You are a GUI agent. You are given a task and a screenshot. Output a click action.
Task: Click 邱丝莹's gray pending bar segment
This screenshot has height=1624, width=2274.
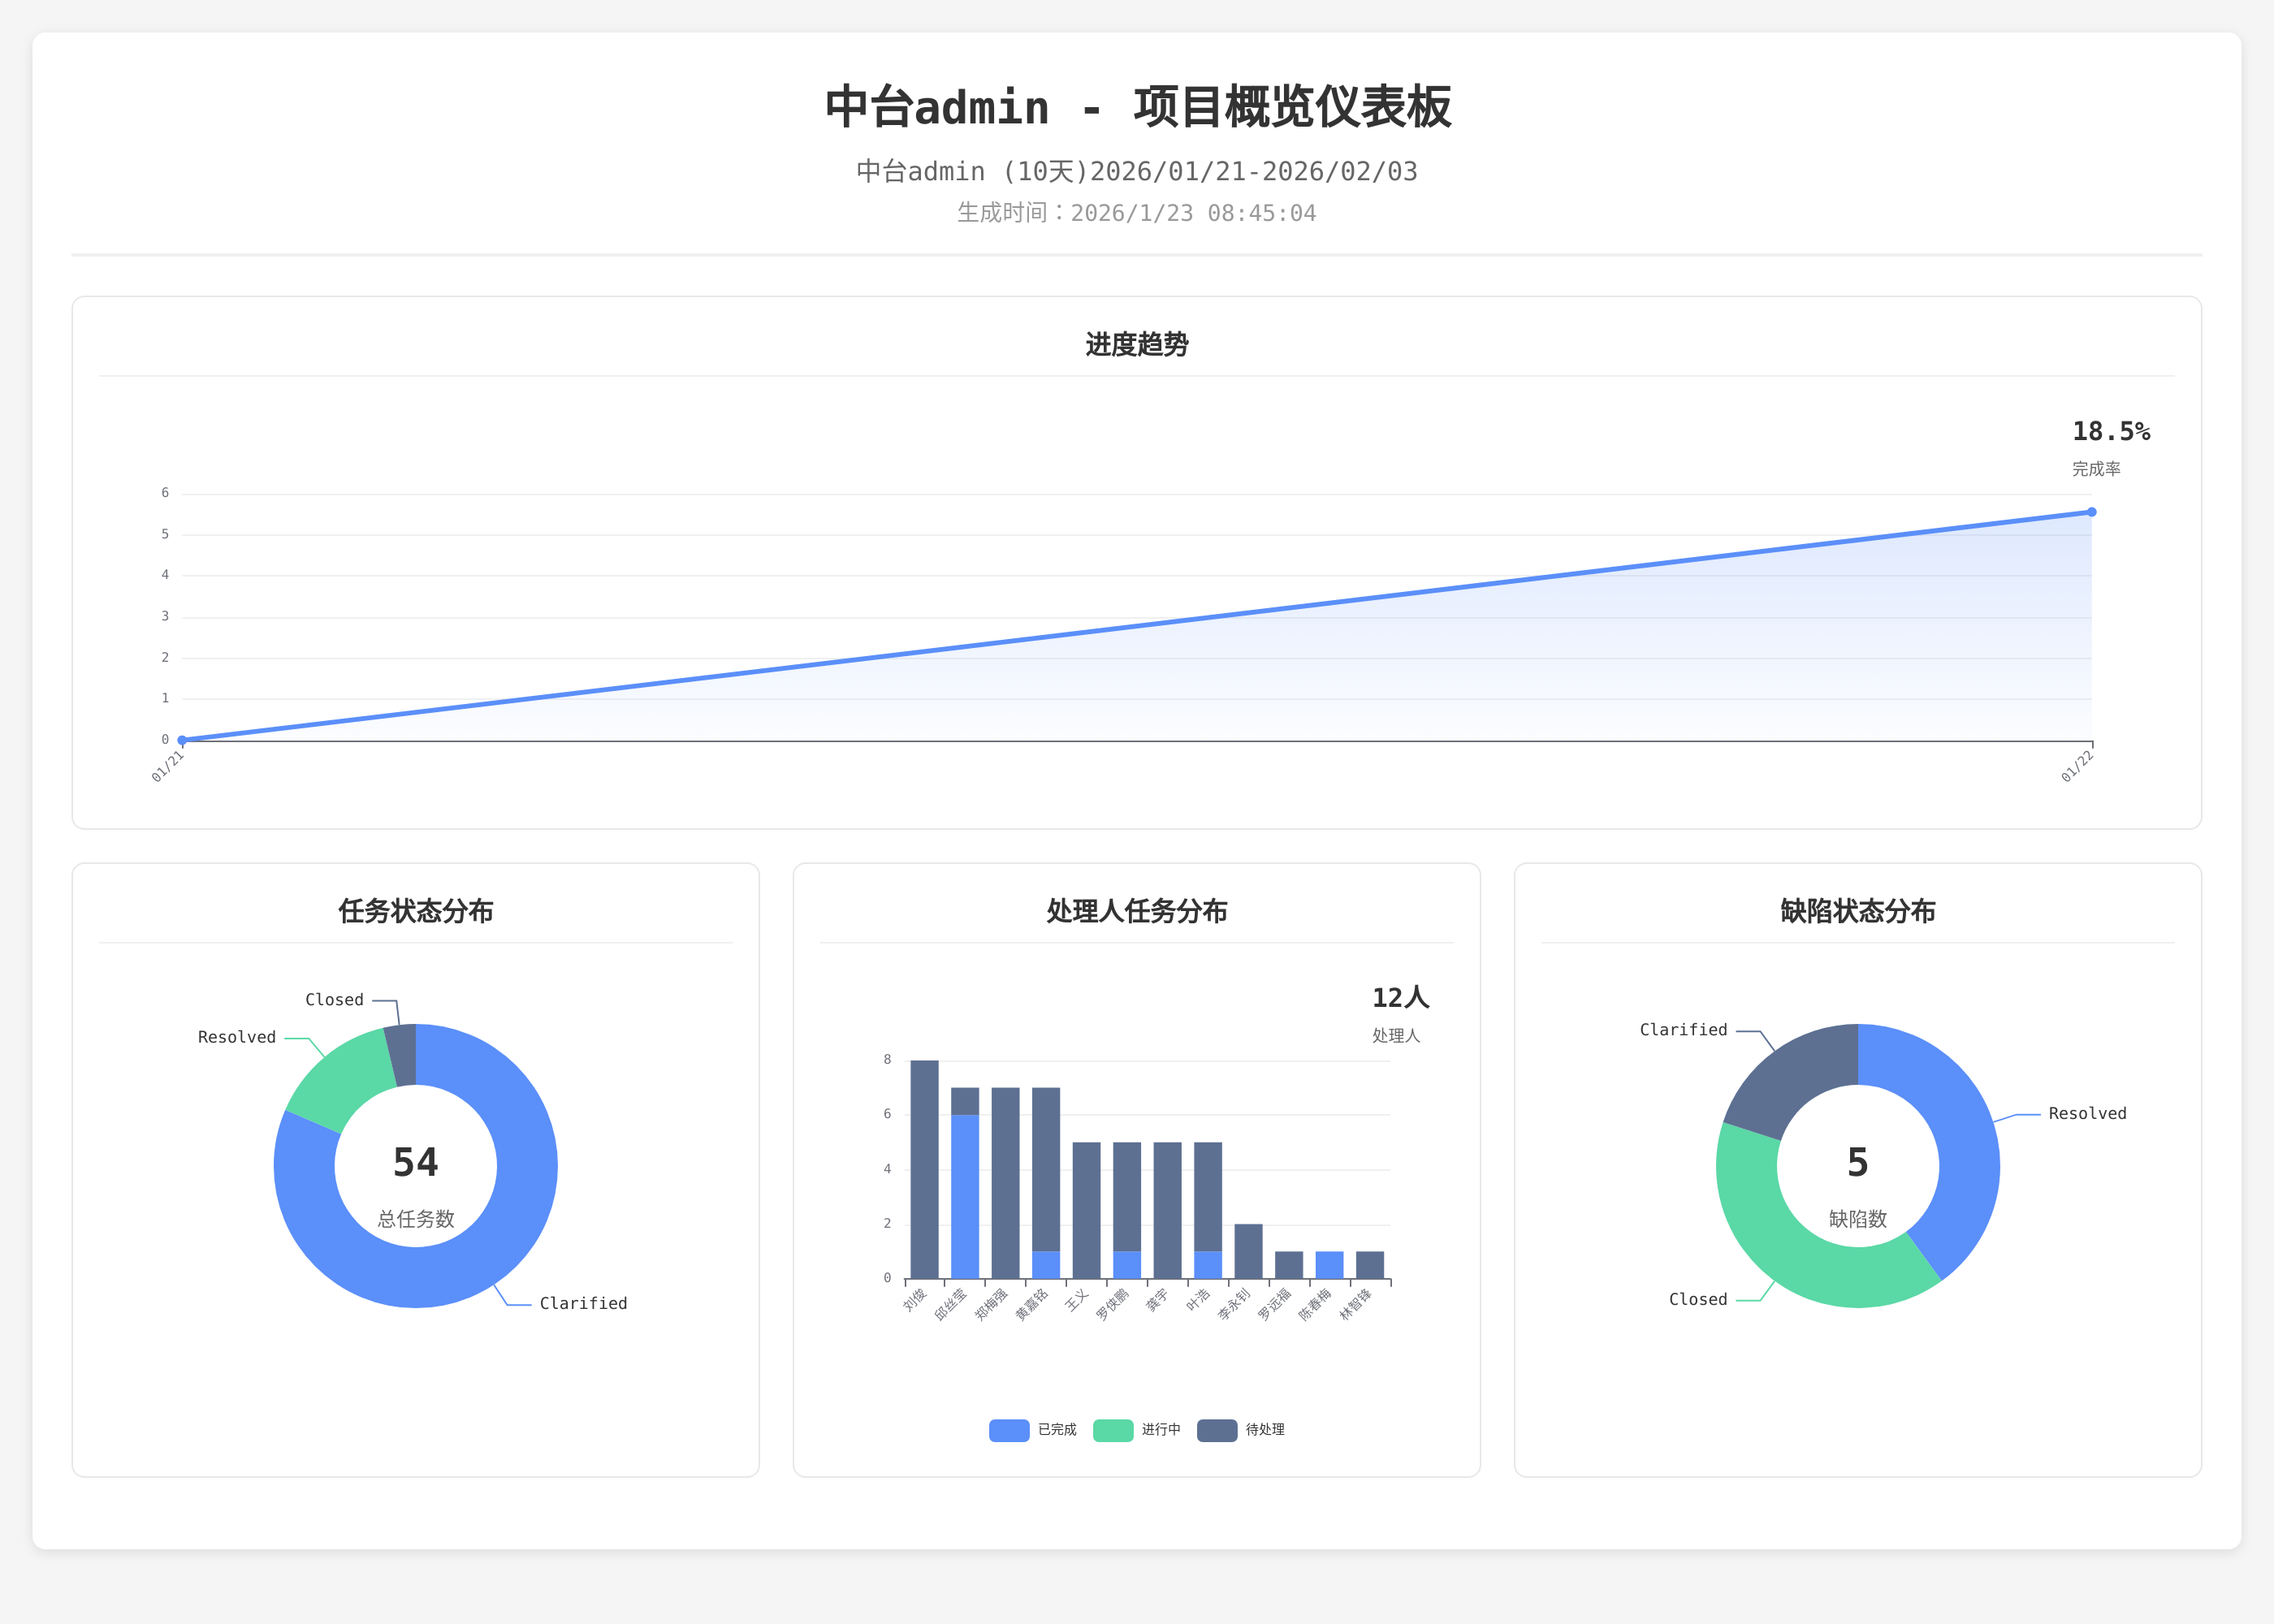click(x=965, y=1101)
